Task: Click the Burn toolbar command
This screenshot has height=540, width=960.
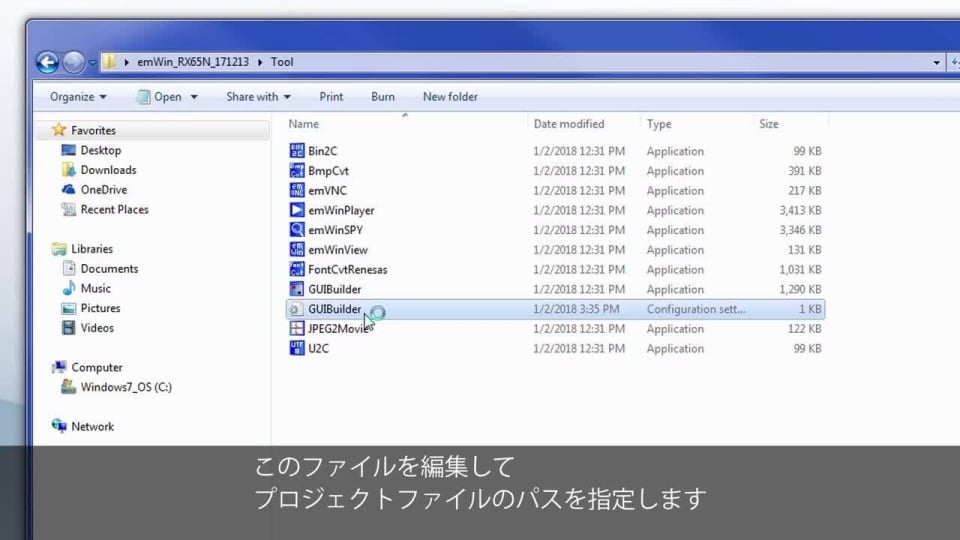Action: pyautogui.click(x=383, y=97)
